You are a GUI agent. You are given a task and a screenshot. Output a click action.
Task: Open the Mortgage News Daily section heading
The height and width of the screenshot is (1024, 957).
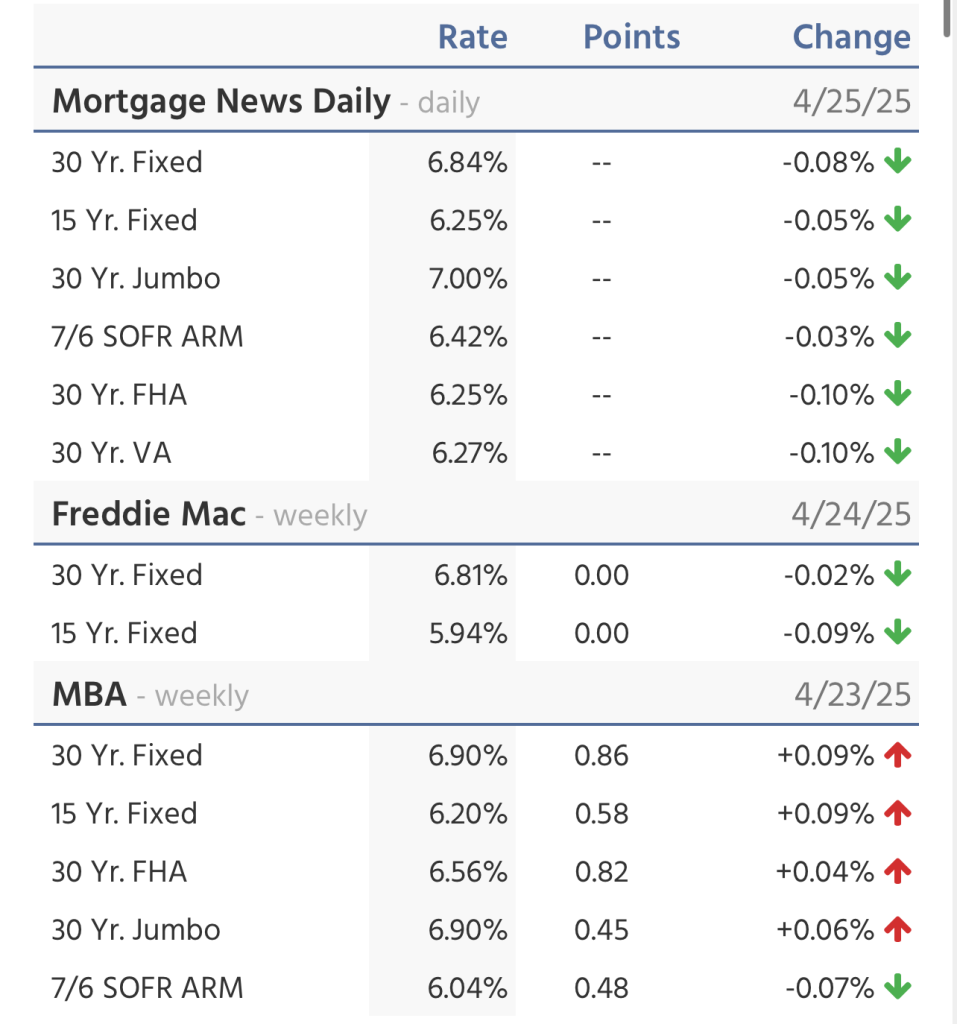pyautogui.click(x=220, y=102)
